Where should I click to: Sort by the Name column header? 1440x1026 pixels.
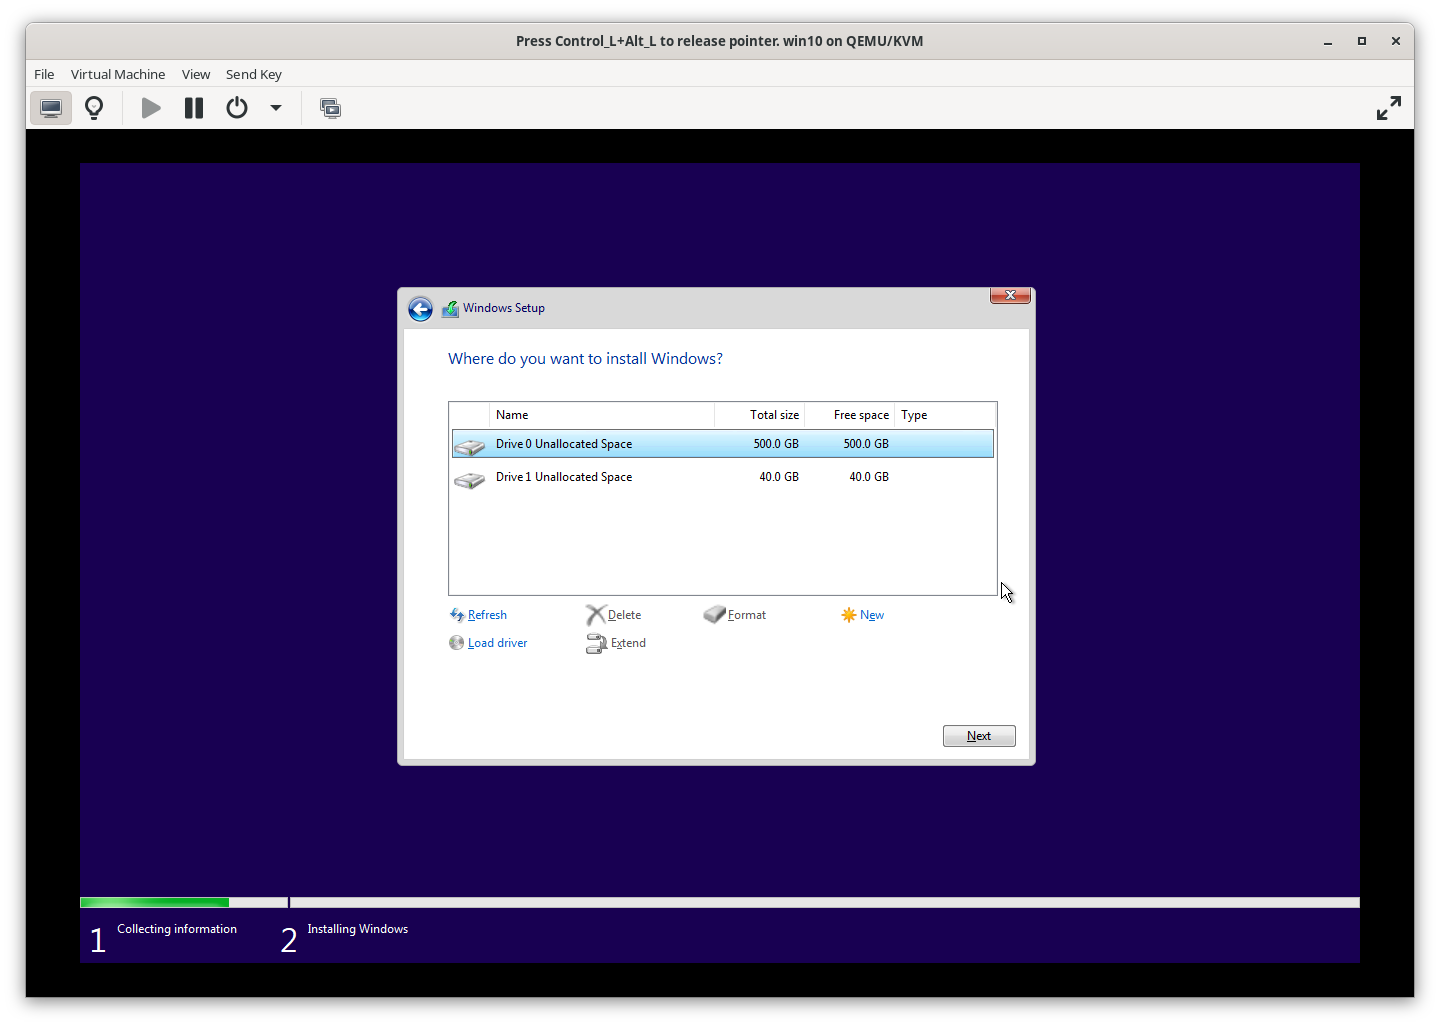(x=602, y=415)
